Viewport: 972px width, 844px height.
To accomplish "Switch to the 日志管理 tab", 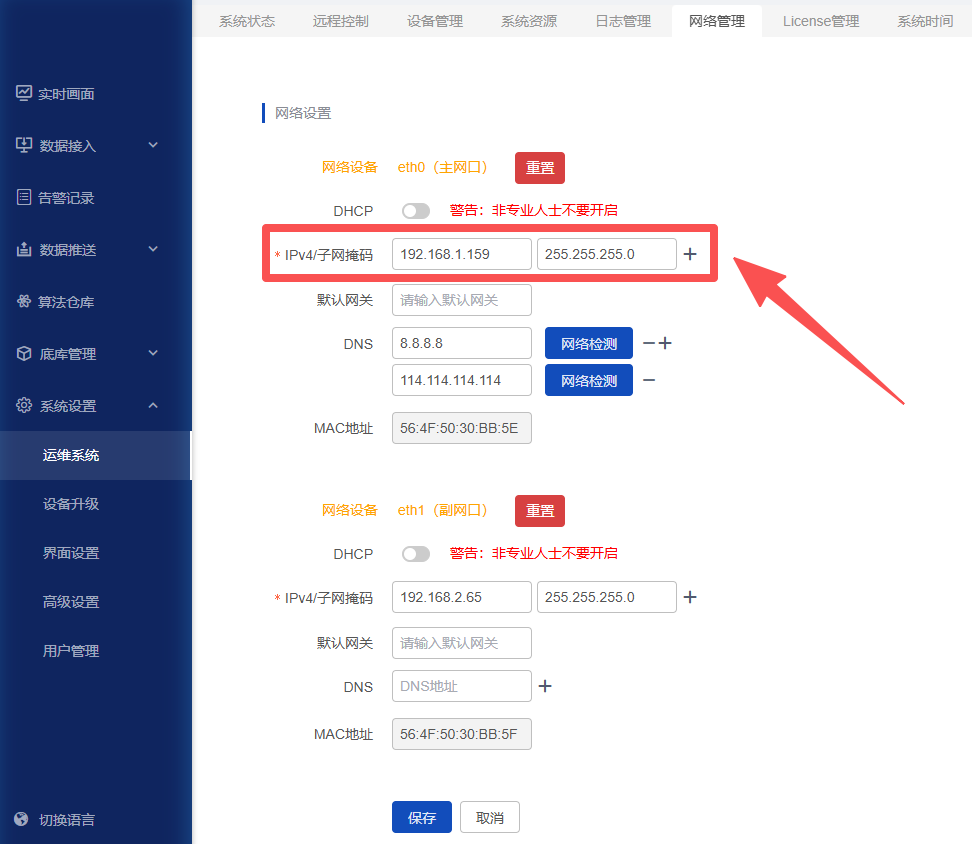I will 622,21.
